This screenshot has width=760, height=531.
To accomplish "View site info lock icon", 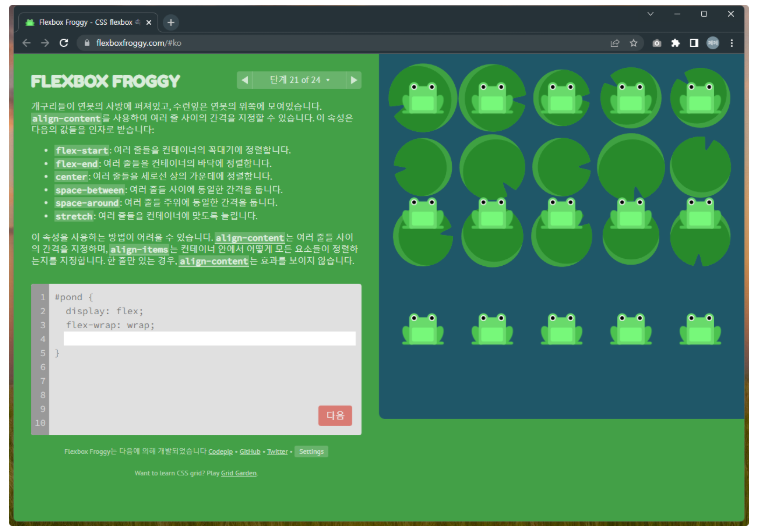I will pyautogui.click(x=87, y=43).
